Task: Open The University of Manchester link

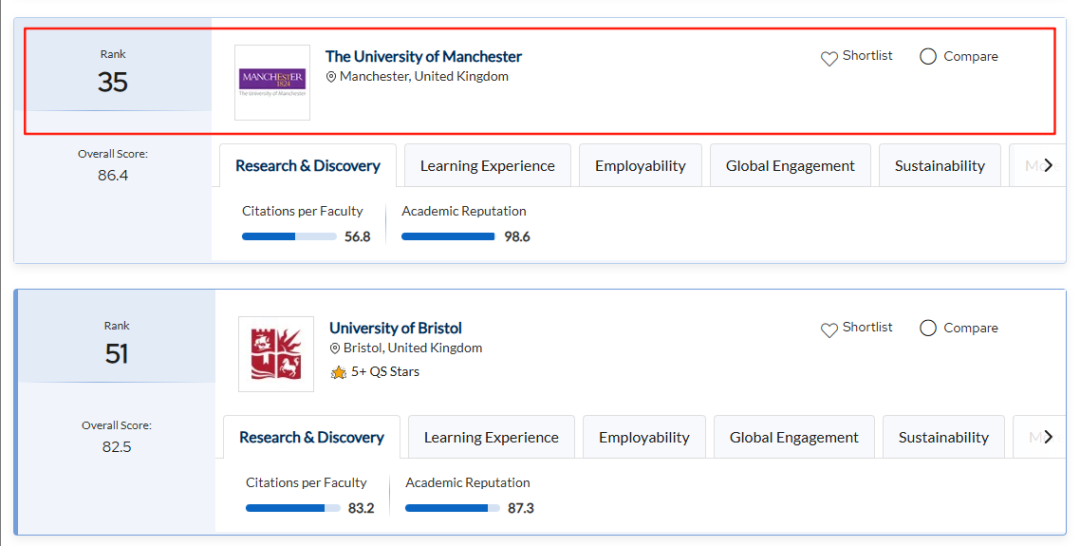Action: 424,56
